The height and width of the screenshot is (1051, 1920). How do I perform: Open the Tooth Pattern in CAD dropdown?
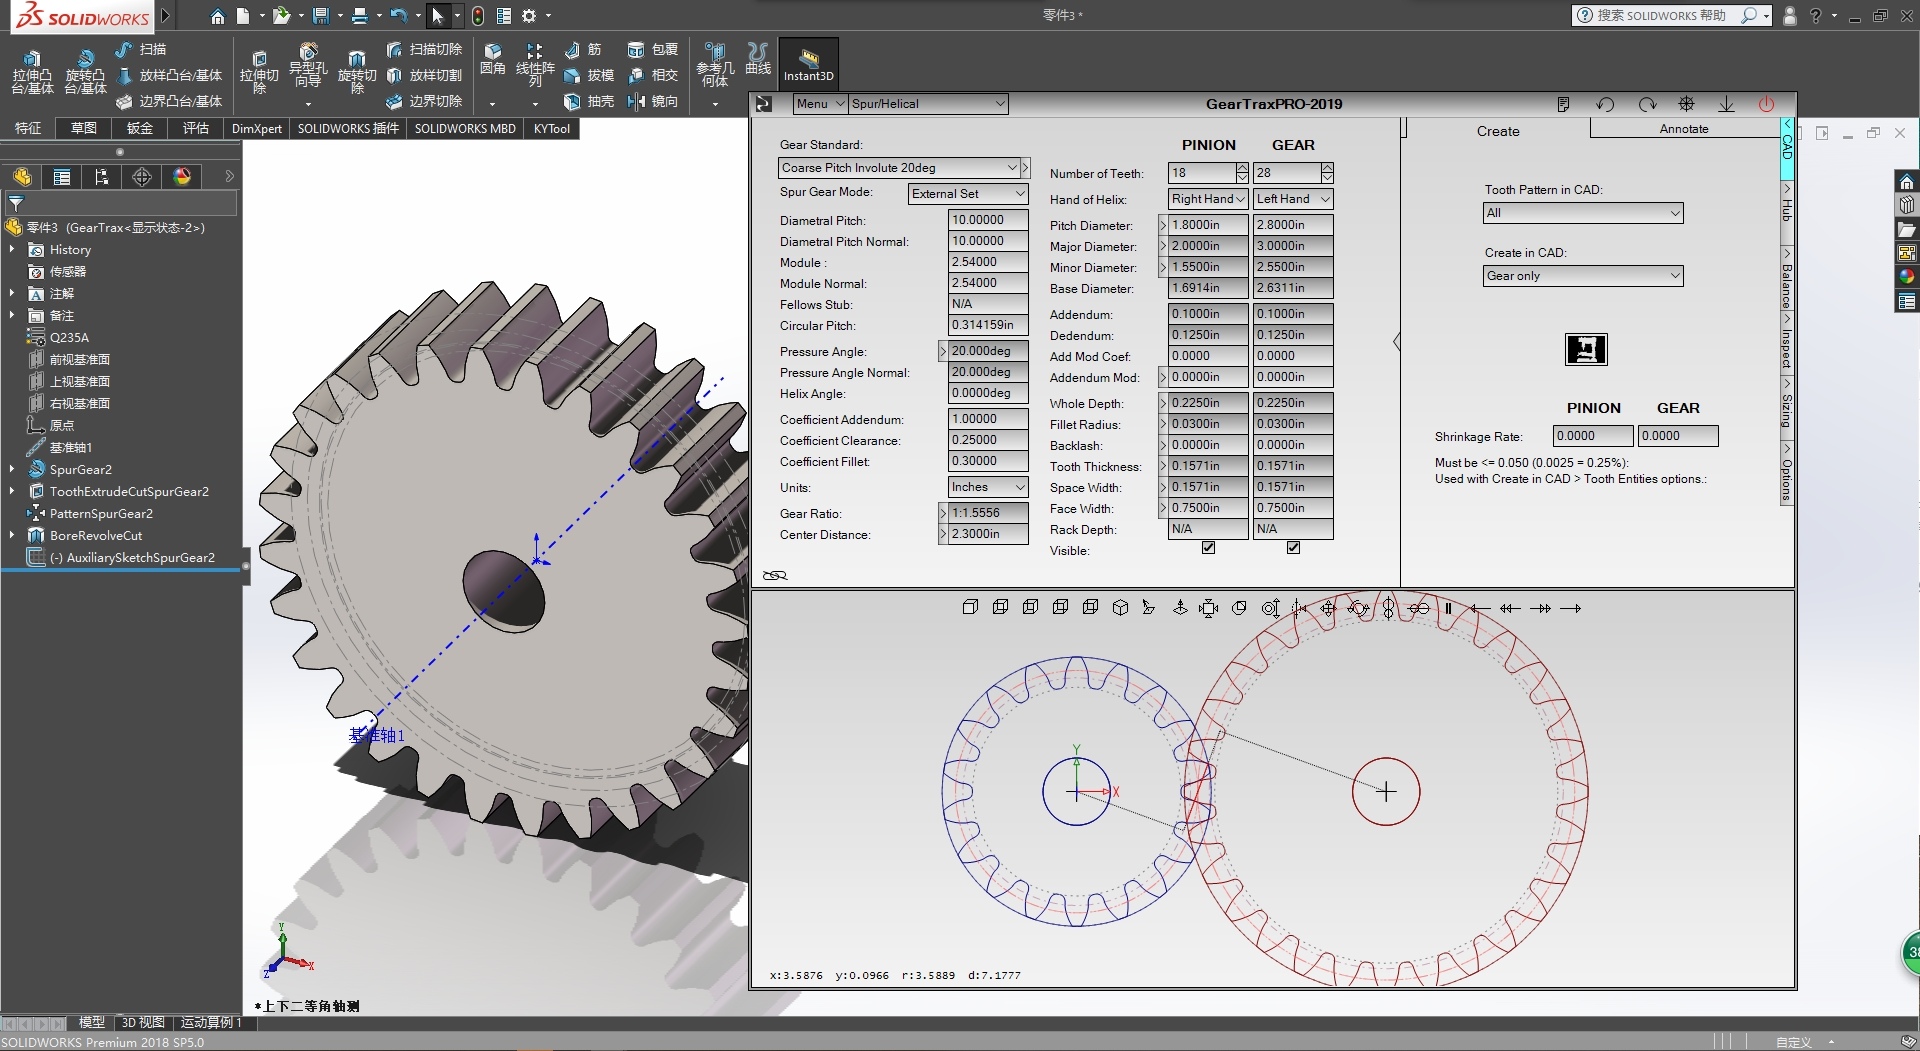pos(1583,213)
